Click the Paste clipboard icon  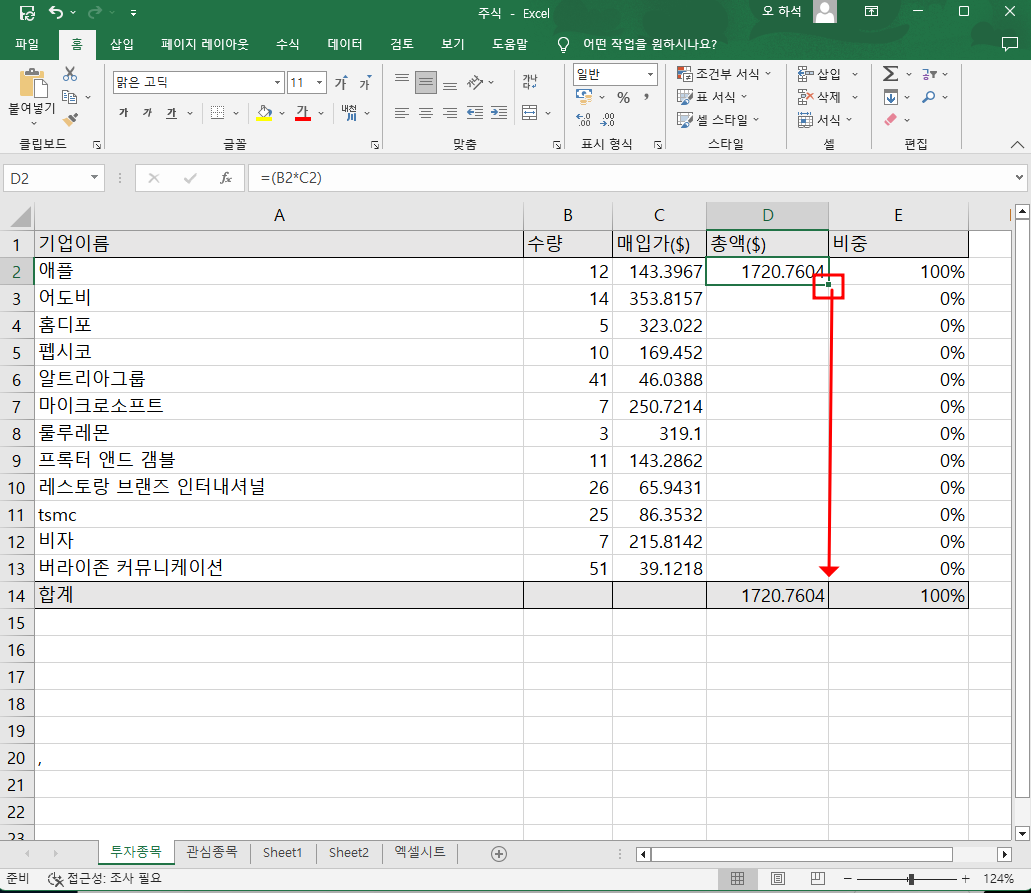[x=32, y=85]
